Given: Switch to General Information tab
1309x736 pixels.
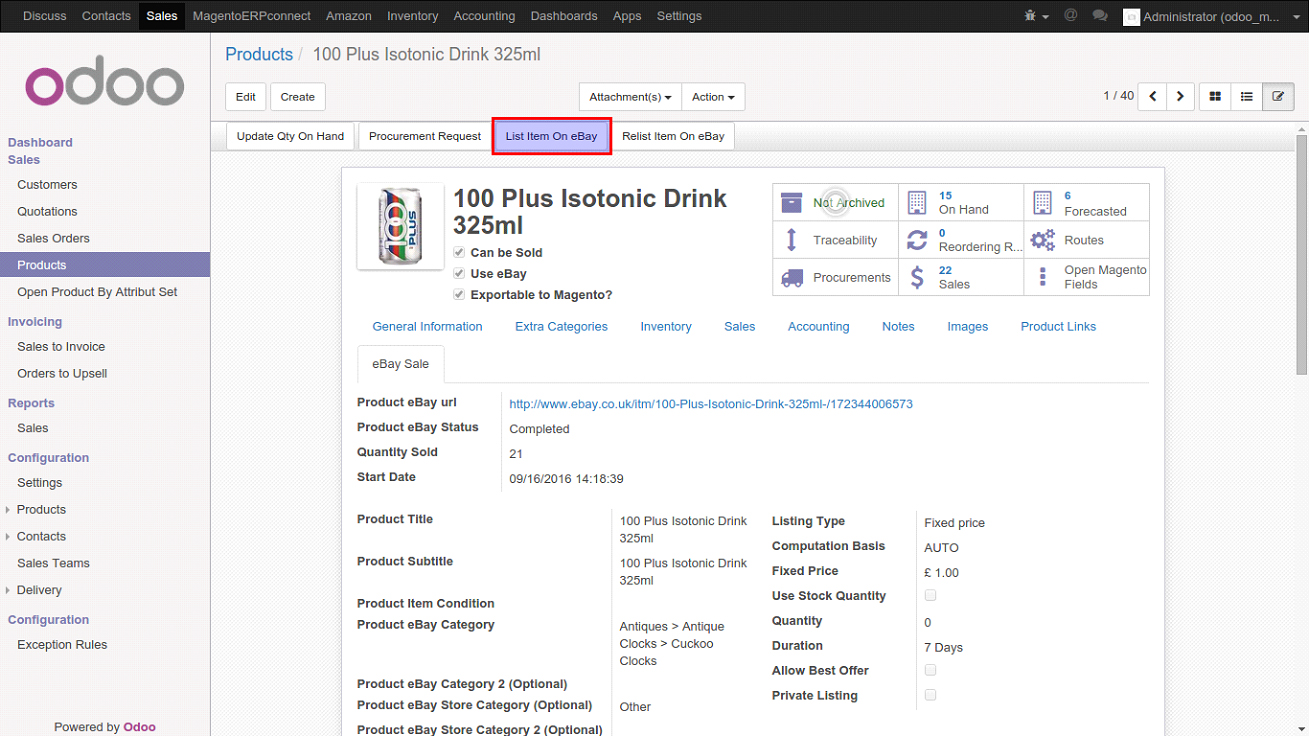Looking at the screenshot, I should (427, 327).
